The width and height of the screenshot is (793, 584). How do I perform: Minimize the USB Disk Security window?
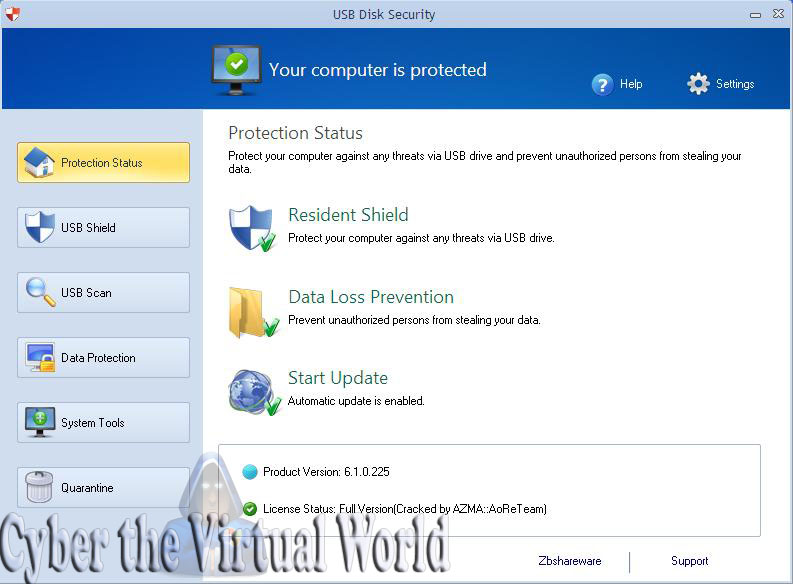click(755, 15)
